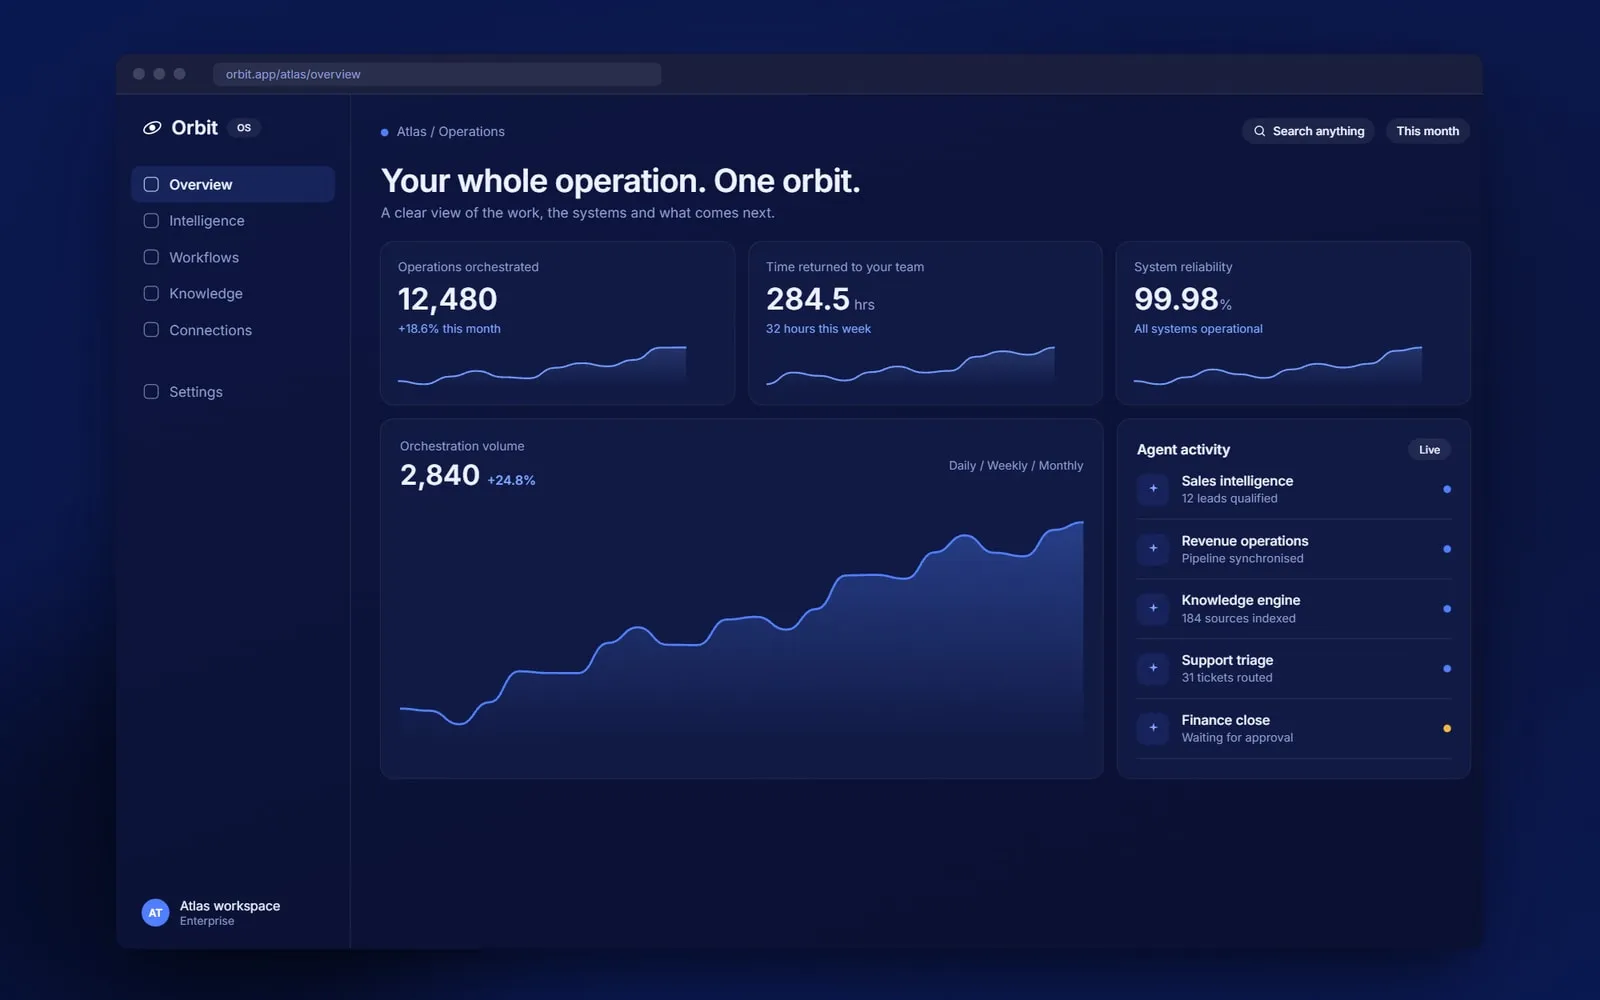Image resolution: width=1600 pixels, height=1000 pixels.
Task: Click the OS badge next to Orbit
Action: 244,128
